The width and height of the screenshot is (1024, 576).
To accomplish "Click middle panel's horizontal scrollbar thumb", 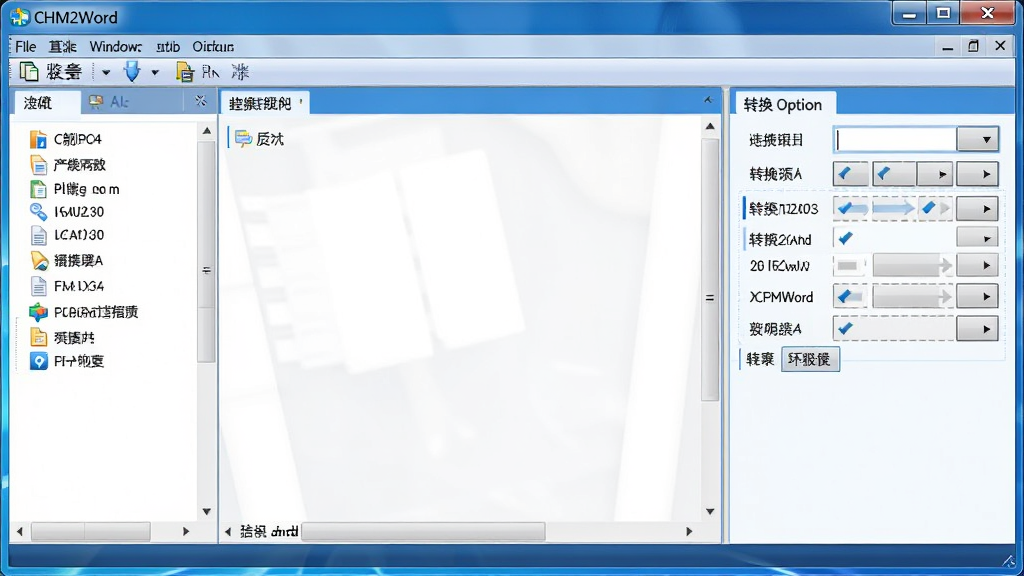I will [423, 532].
